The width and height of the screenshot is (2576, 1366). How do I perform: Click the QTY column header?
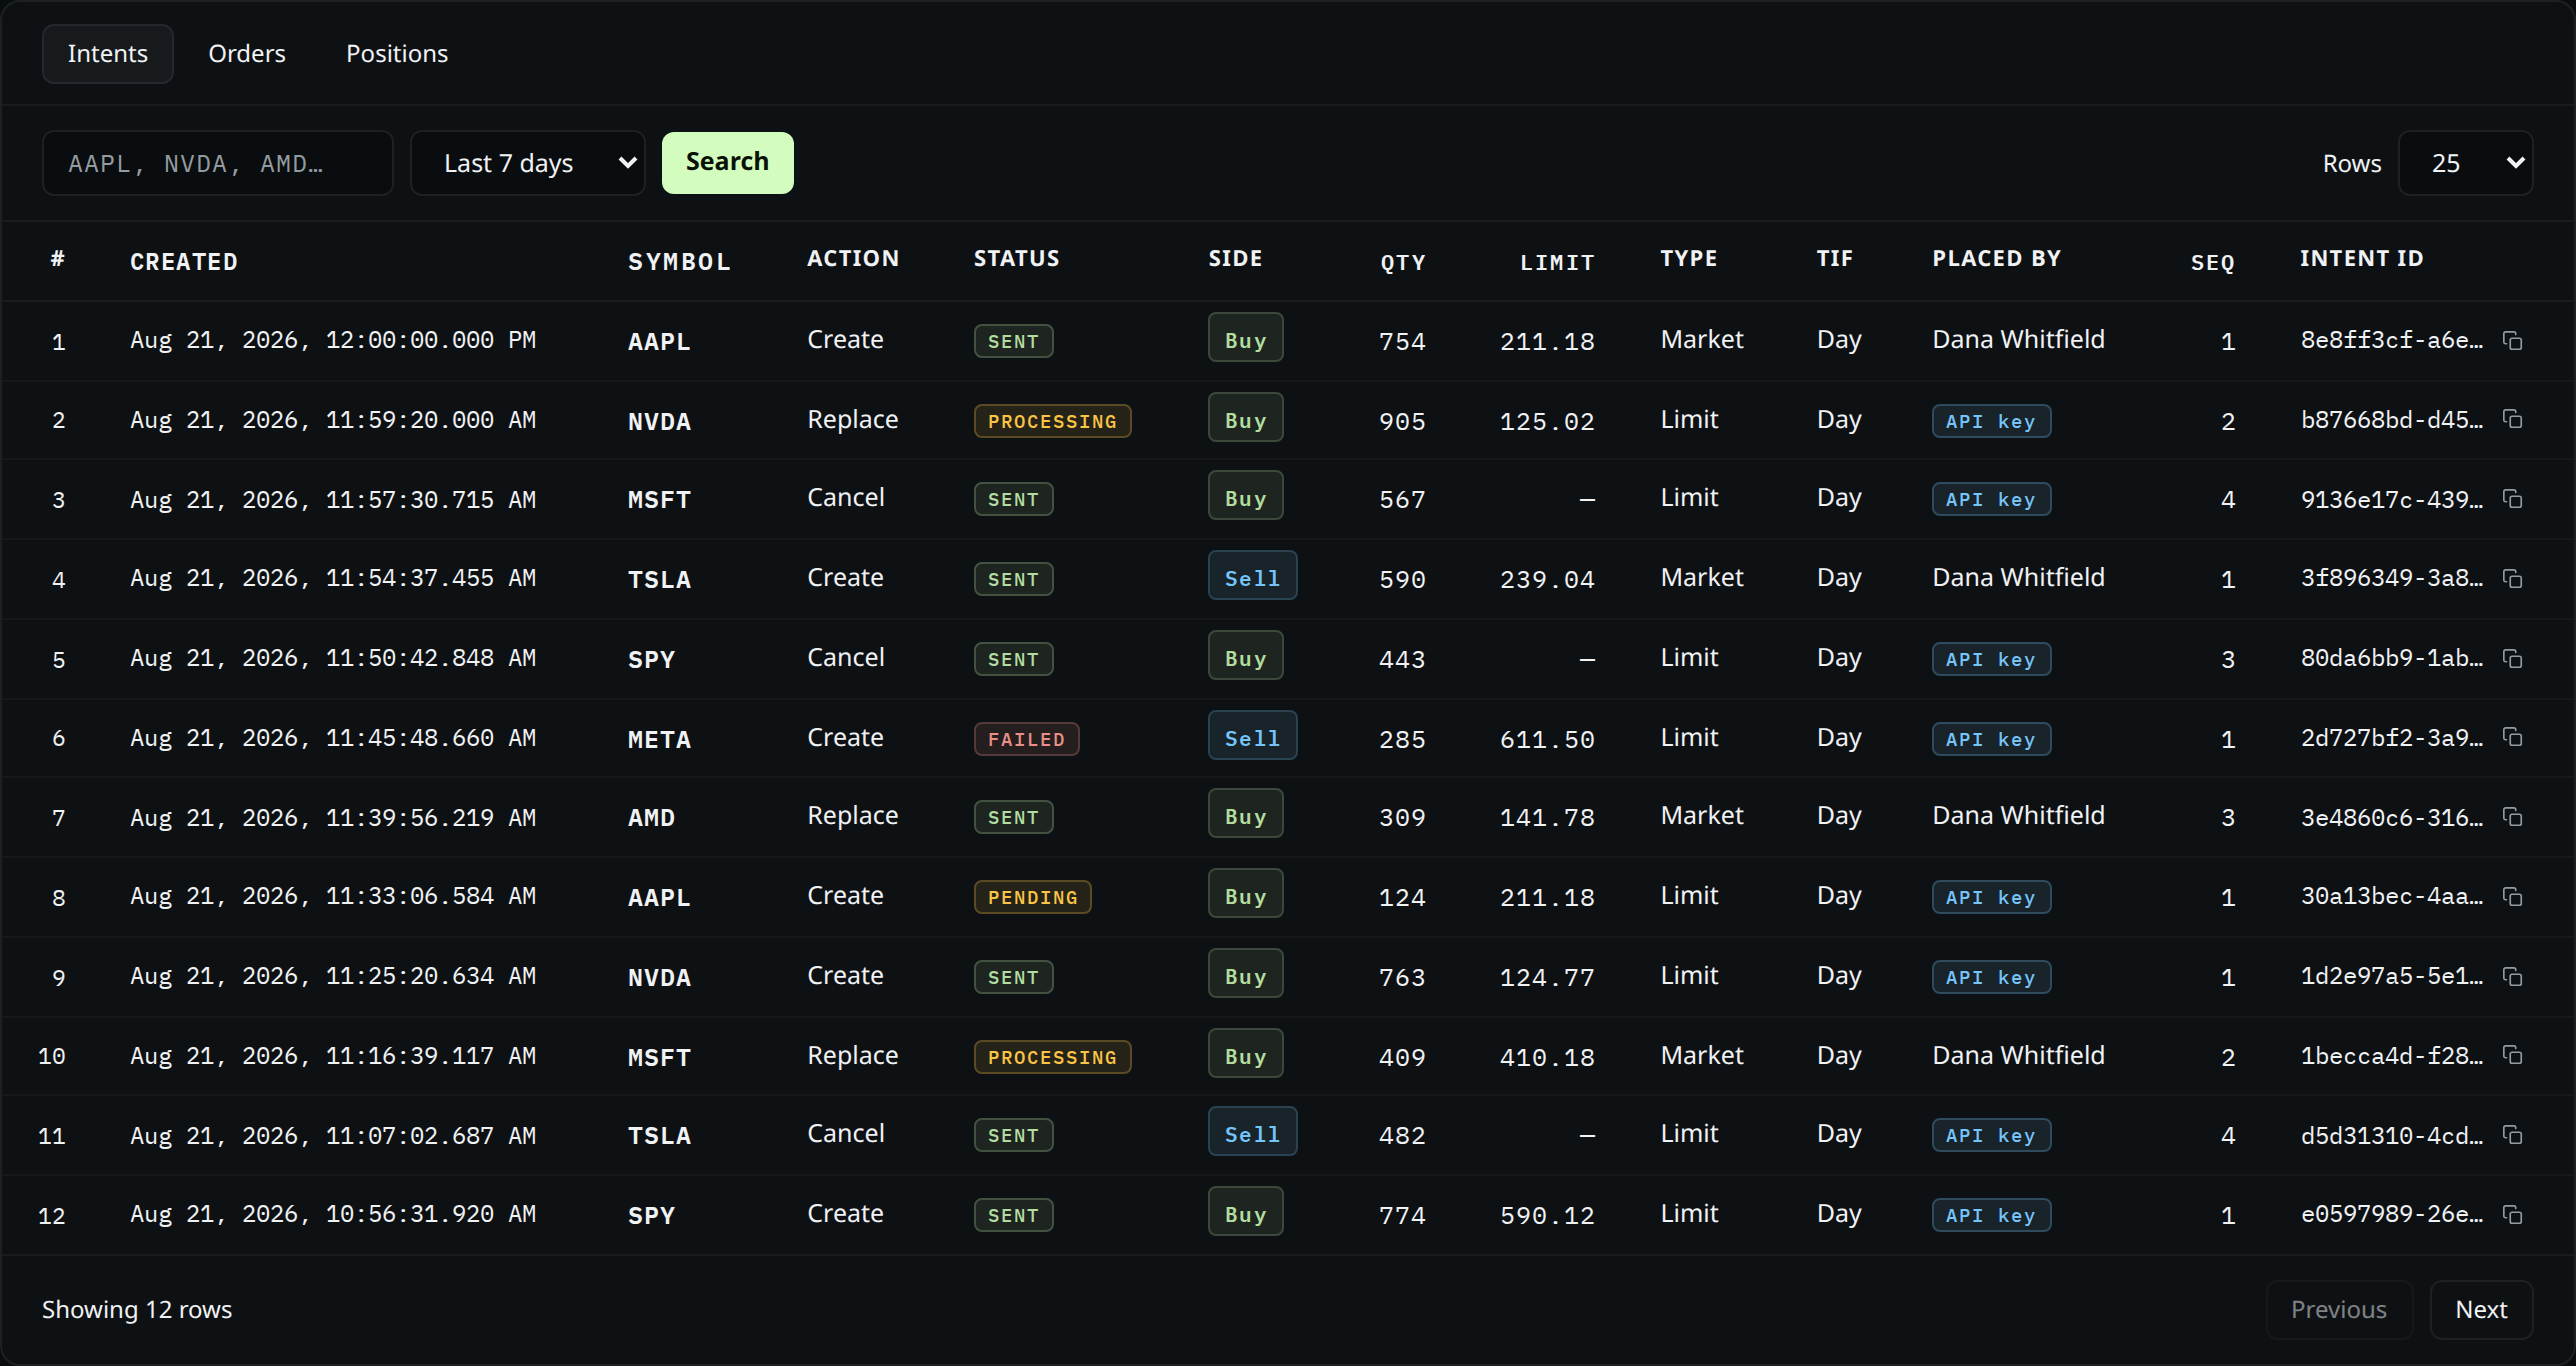[1403, 263]
